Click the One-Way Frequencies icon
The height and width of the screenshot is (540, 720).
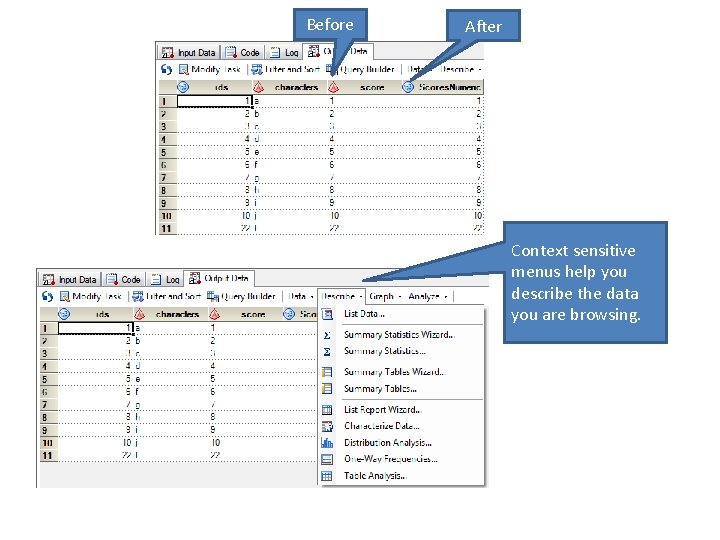coord(327,459)
